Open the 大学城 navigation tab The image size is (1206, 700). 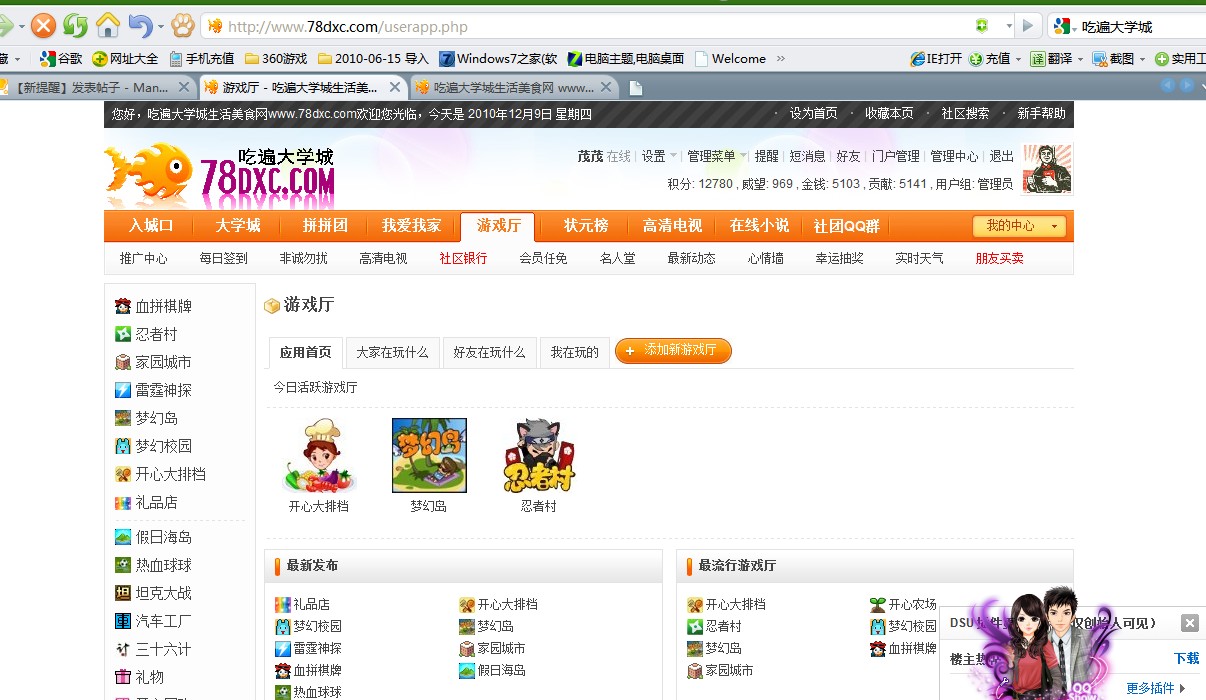pos(238,226)
